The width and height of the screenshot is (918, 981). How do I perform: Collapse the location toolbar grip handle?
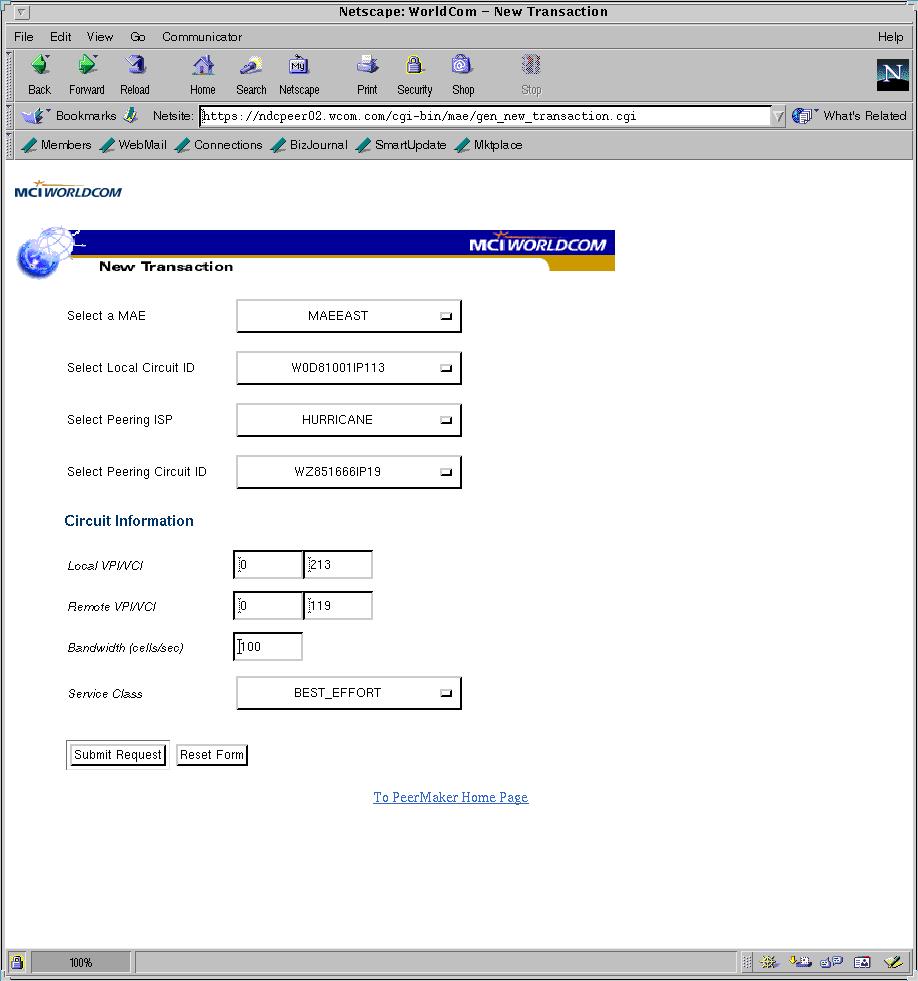pos(9,116)
